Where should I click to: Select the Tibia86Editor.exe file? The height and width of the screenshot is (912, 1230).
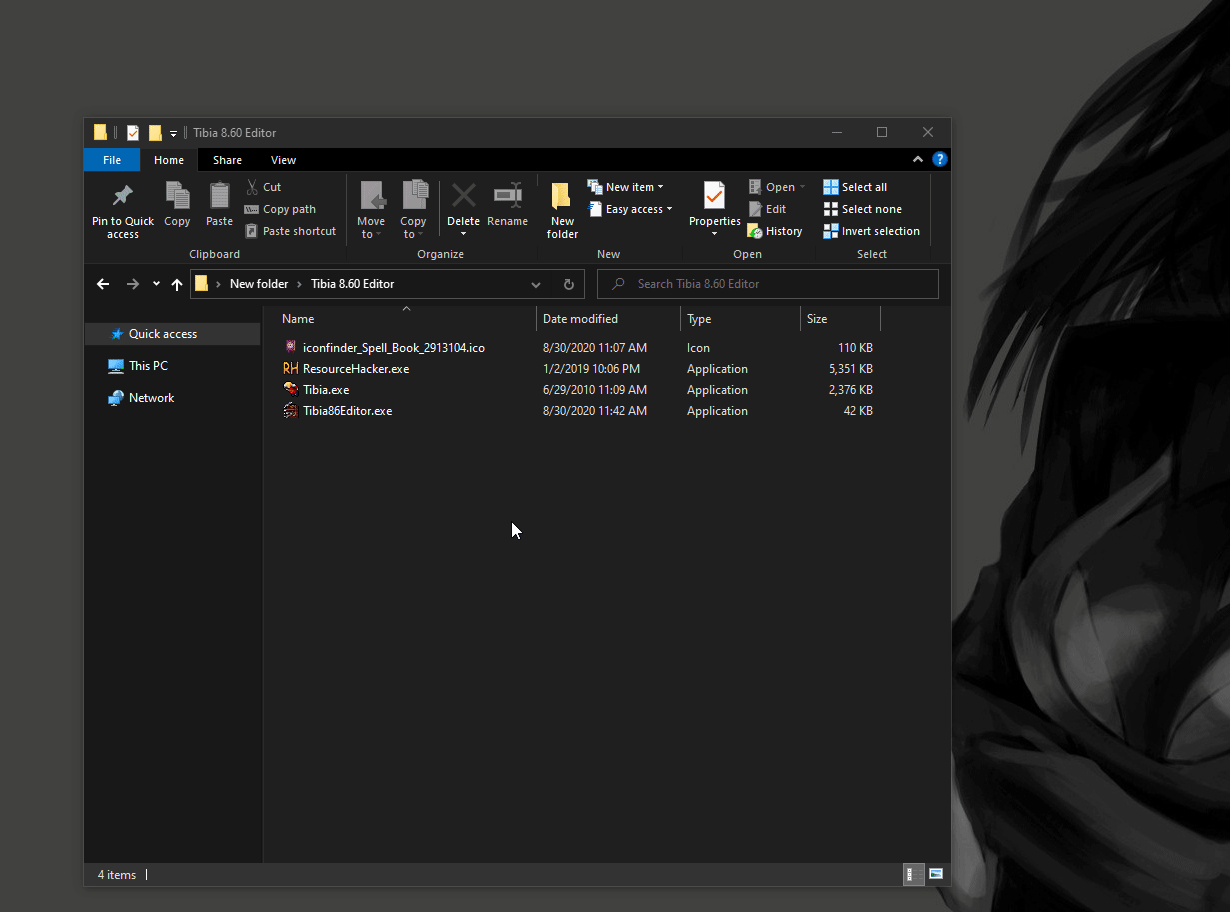click(x=347, y=411)
